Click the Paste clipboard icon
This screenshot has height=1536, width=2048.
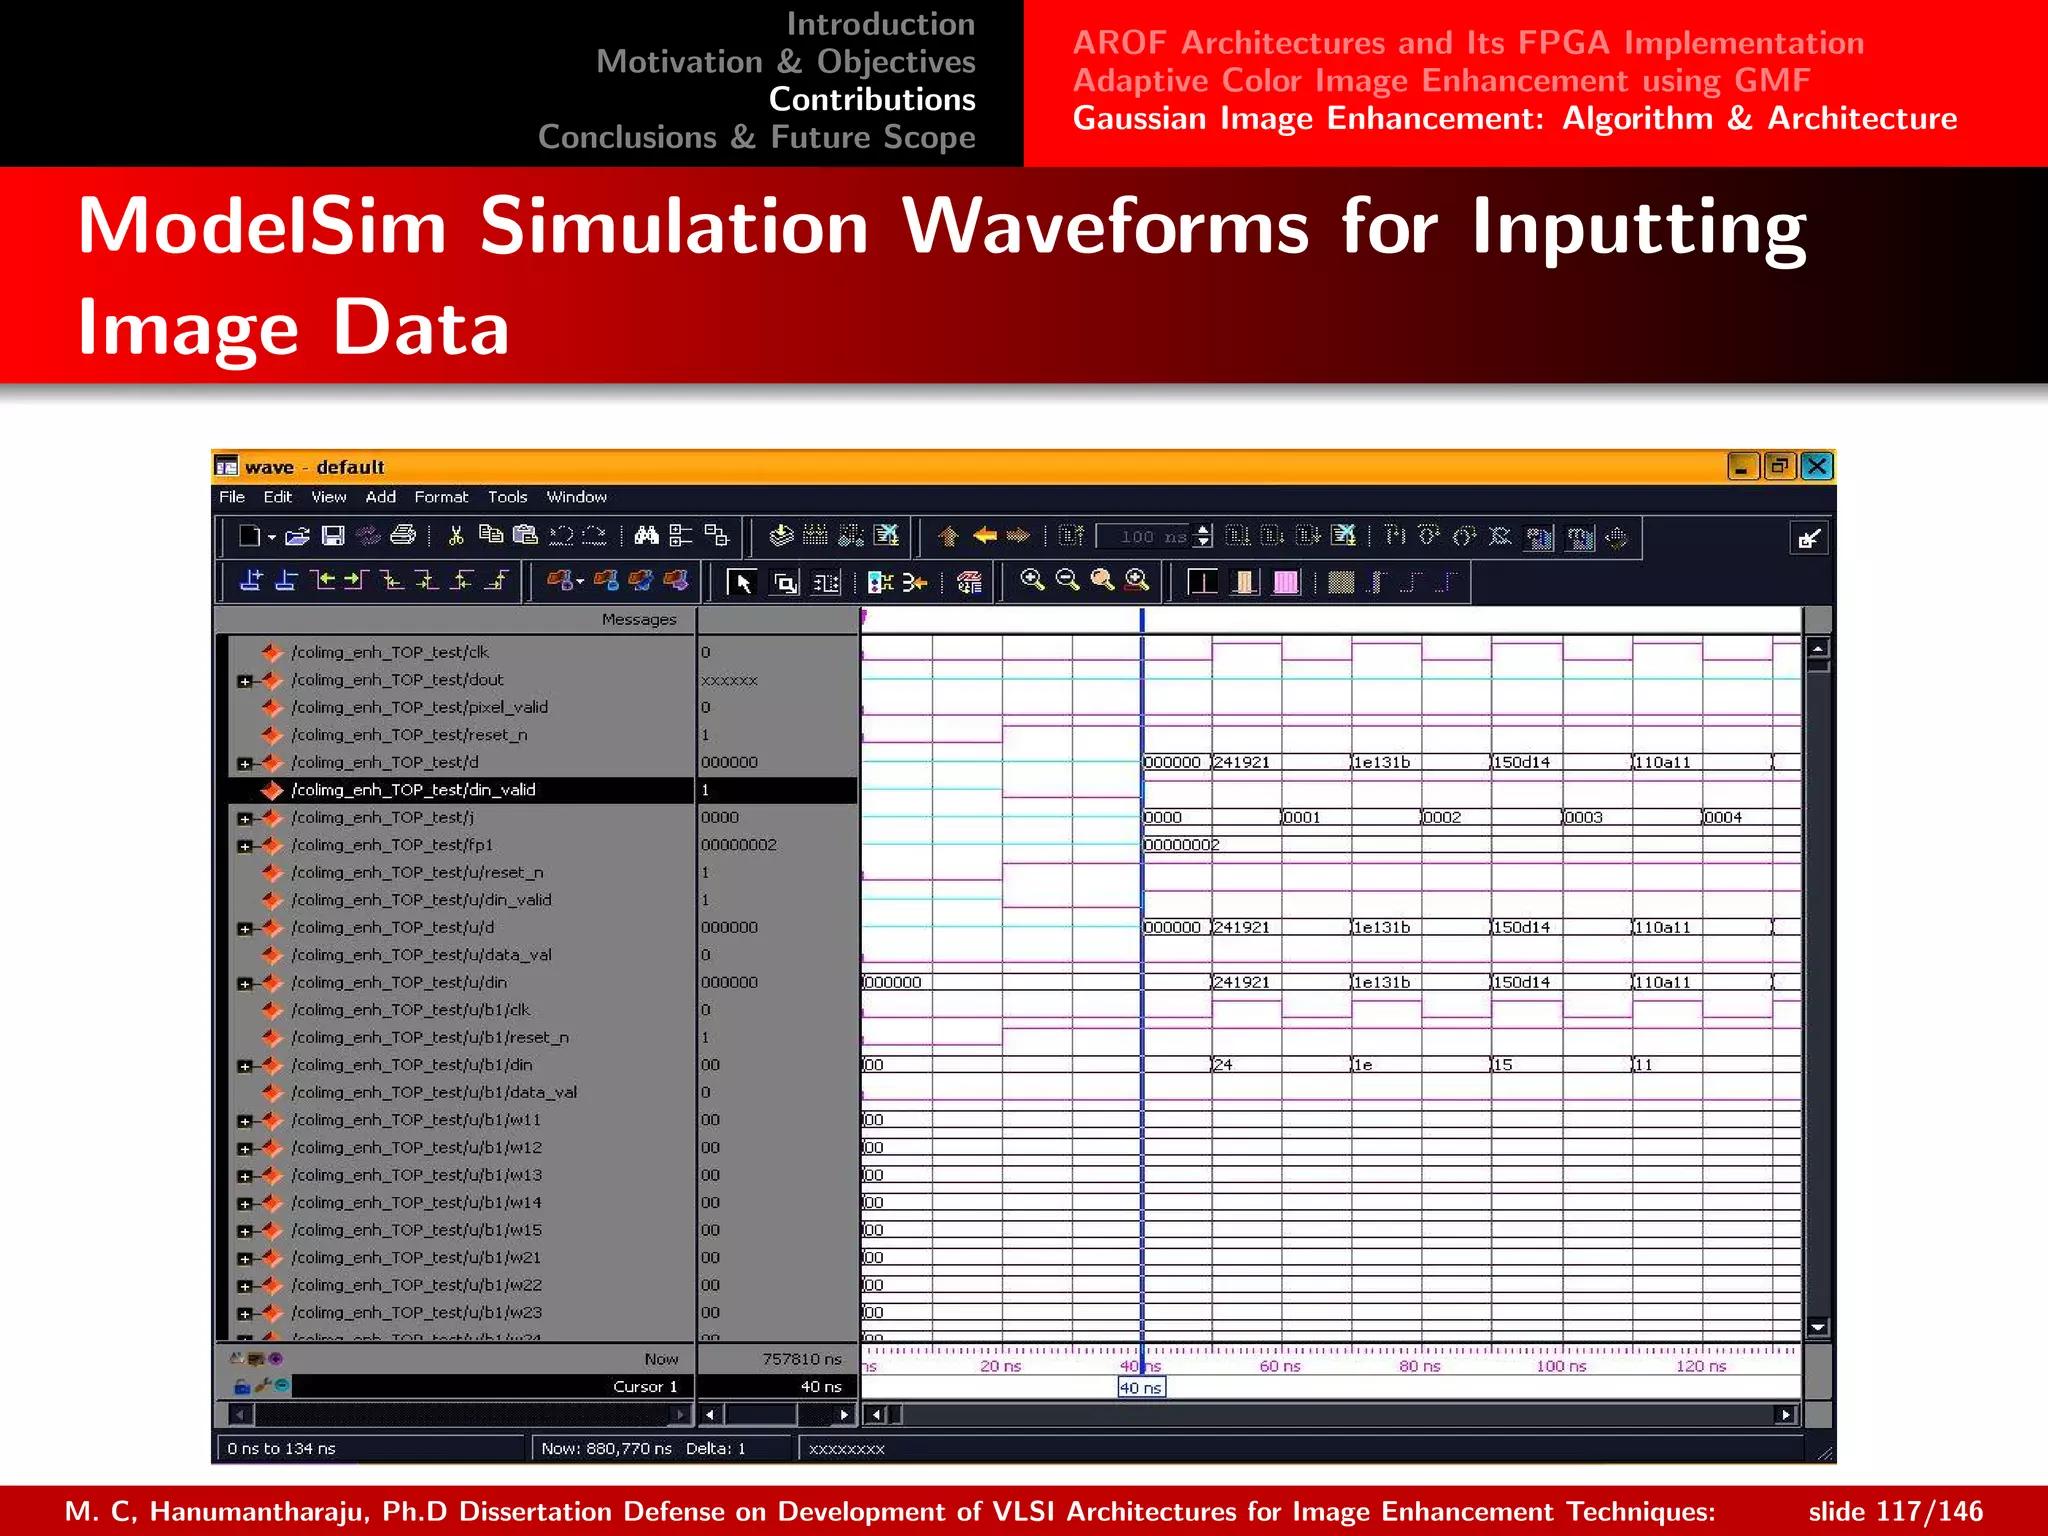pyautogui.click(x=525, y=536)
